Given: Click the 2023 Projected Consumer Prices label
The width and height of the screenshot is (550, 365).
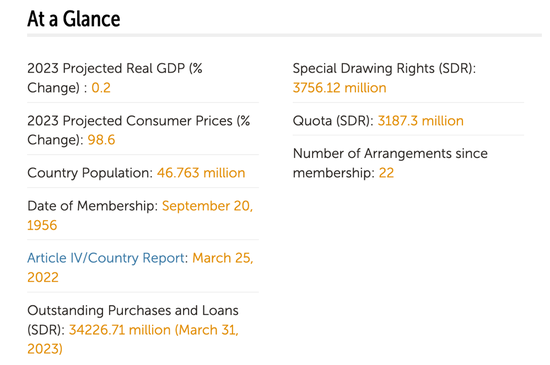Looking at the screenshot, I should point(139,130).
